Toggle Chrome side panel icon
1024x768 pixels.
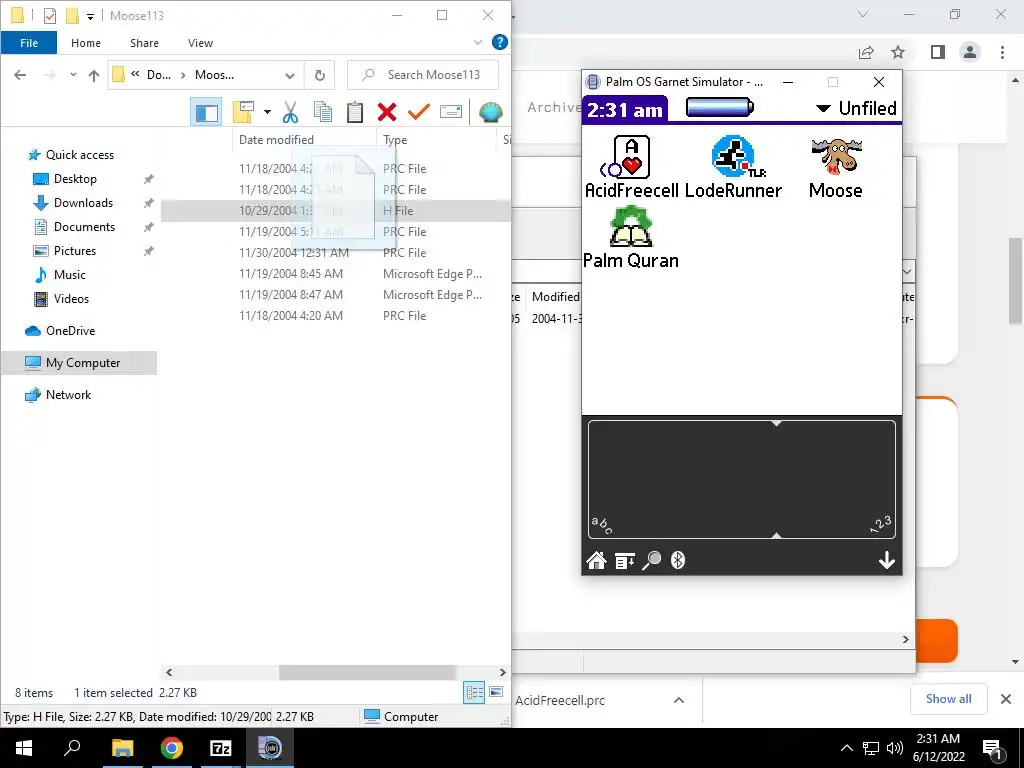click(938, 52)
